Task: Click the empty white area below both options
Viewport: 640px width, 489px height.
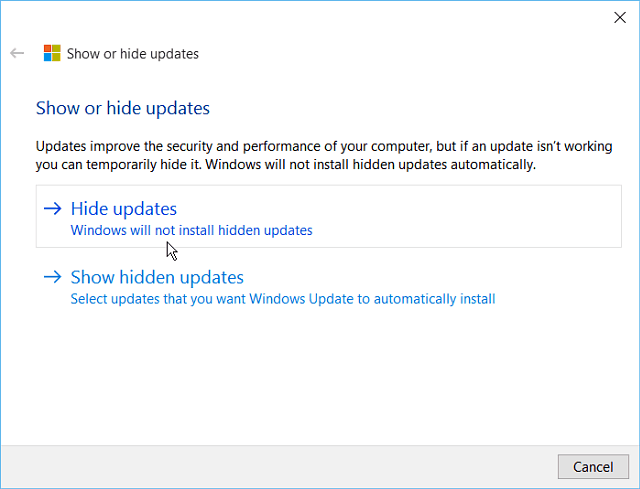Action: point(320,376)
